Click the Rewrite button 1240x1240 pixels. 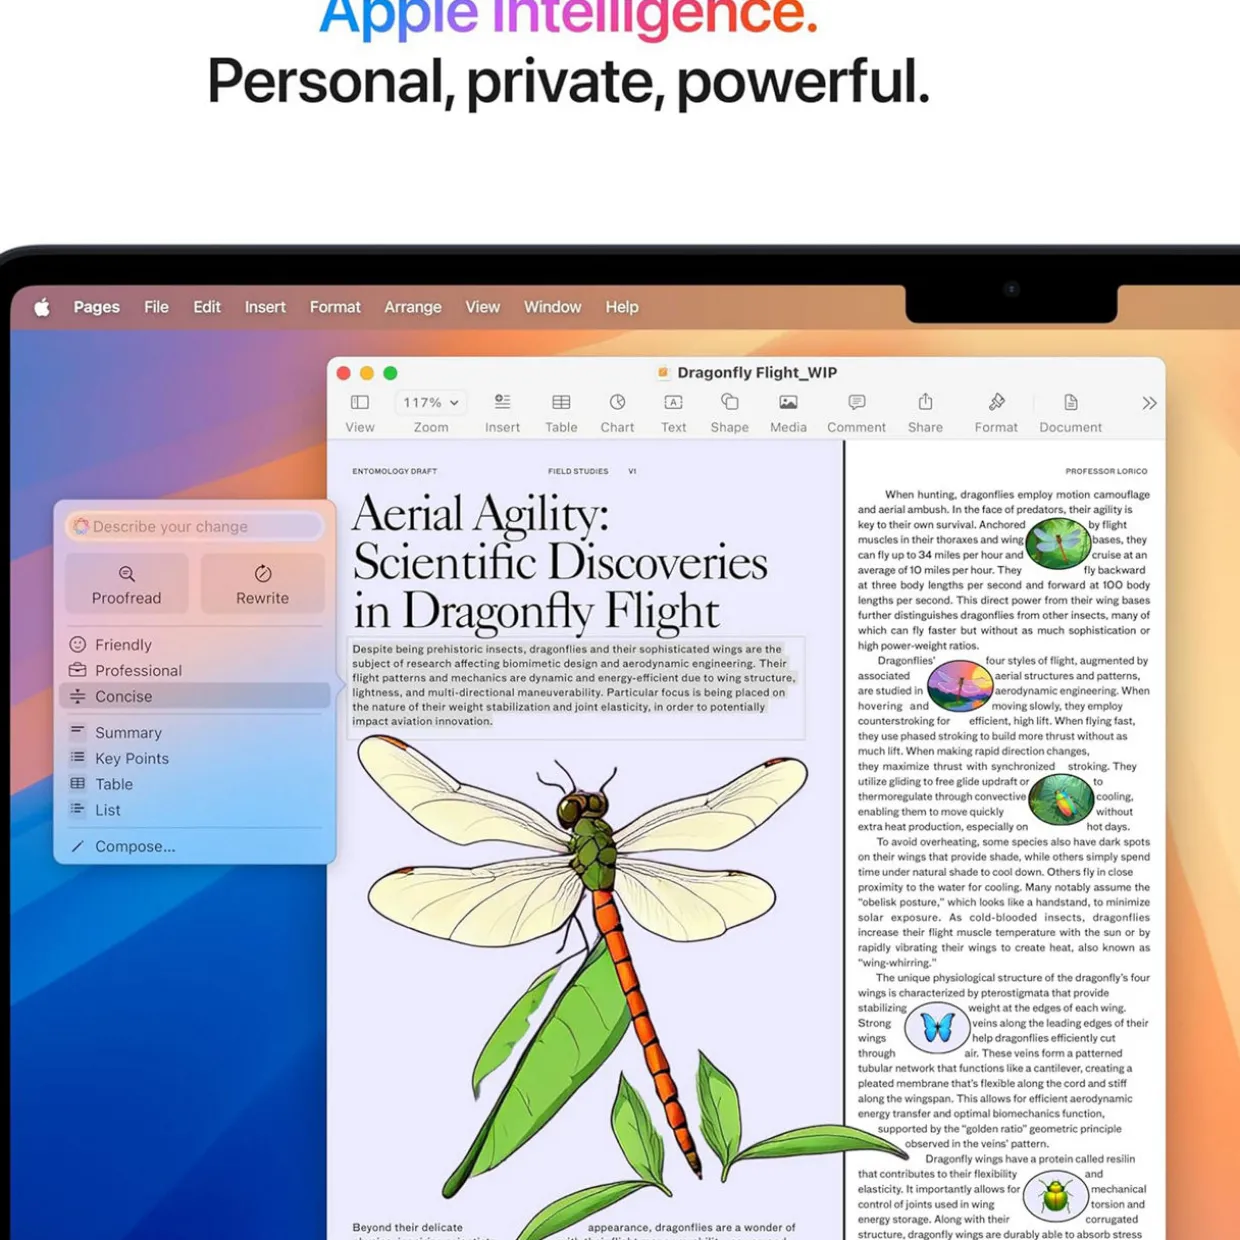(x=262, y=583)
